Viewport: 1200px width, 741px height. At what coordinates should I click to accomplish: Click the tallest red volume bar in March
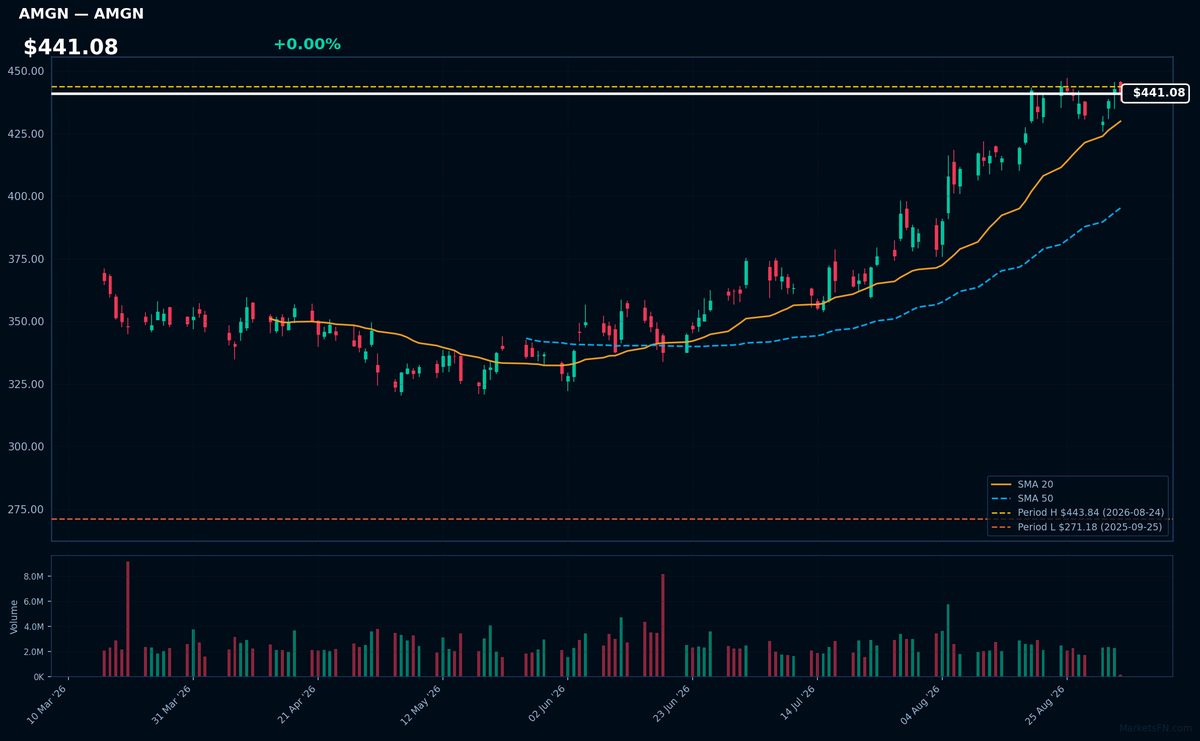coord(128,619)
